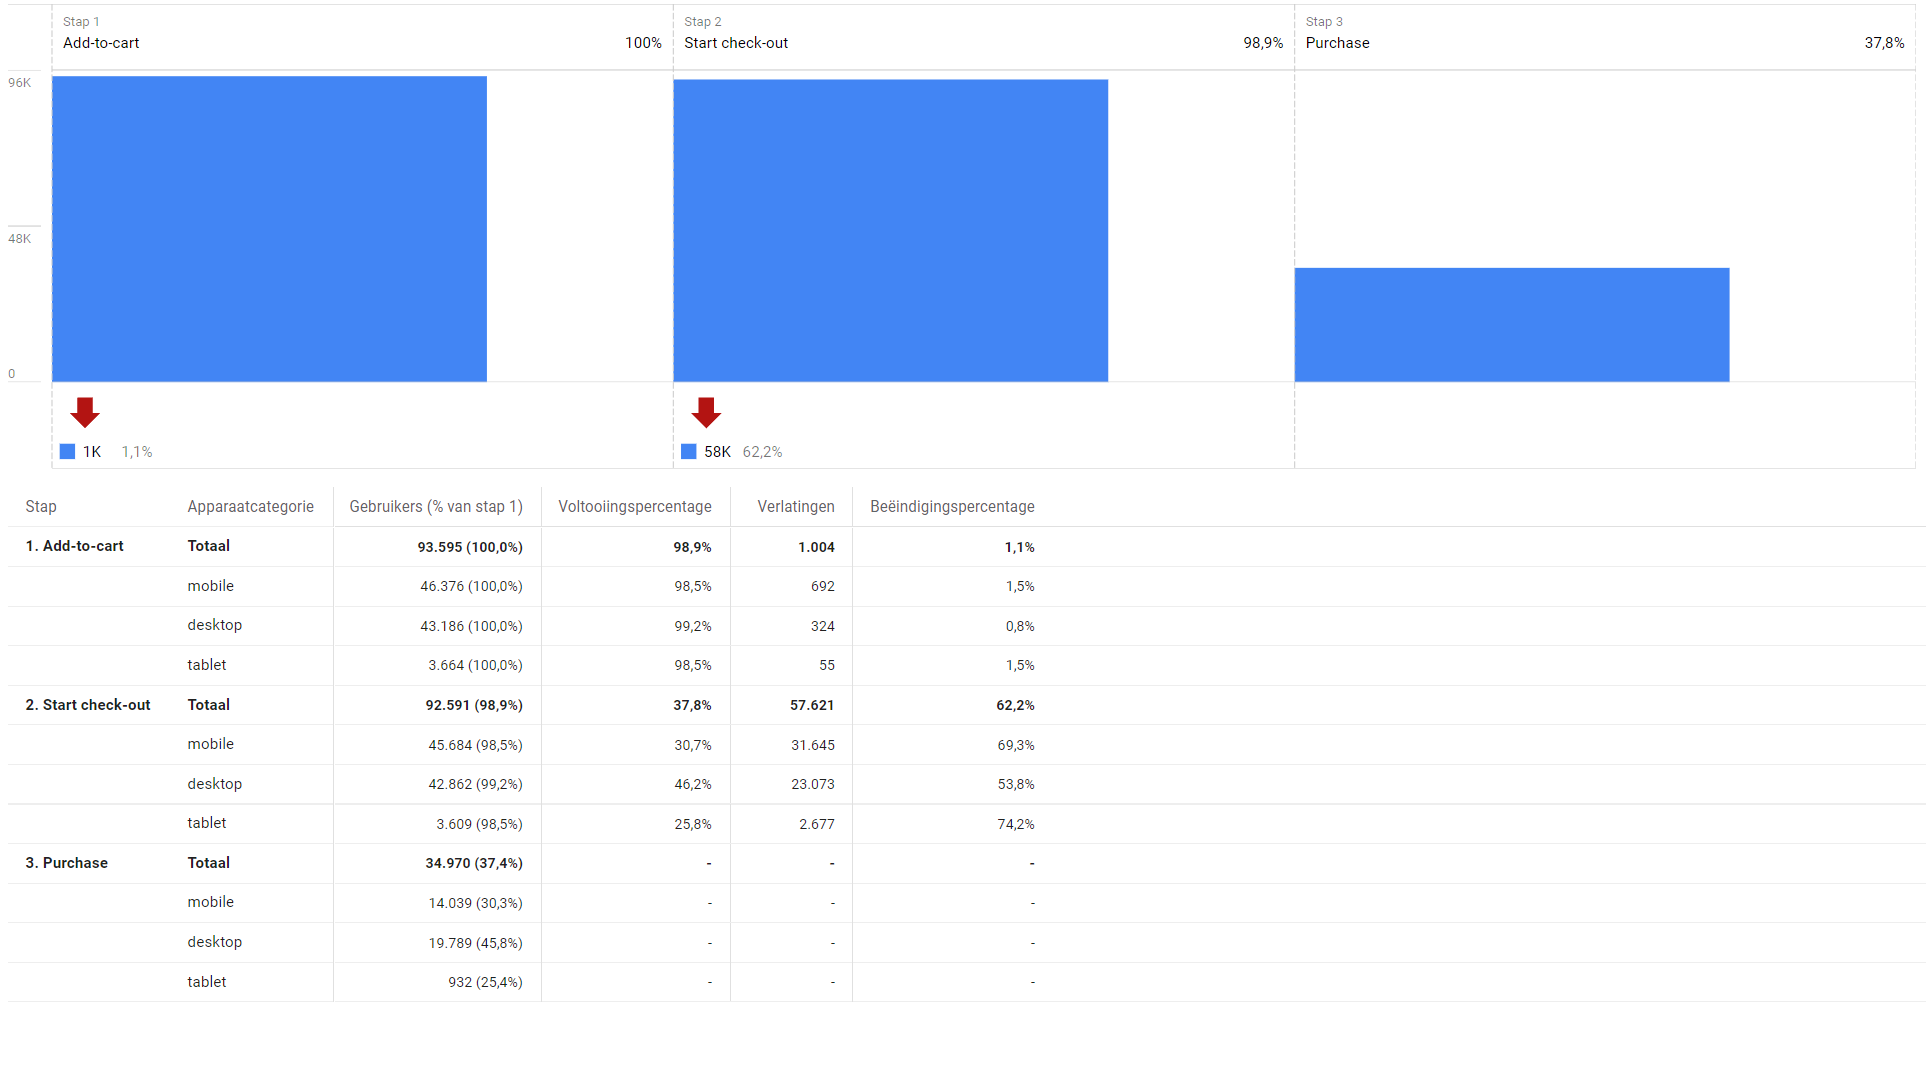Viewport: 1928px width, 1065px height.
Task: Click the Apparaatcategorie column header
Action: click(250, 507)
